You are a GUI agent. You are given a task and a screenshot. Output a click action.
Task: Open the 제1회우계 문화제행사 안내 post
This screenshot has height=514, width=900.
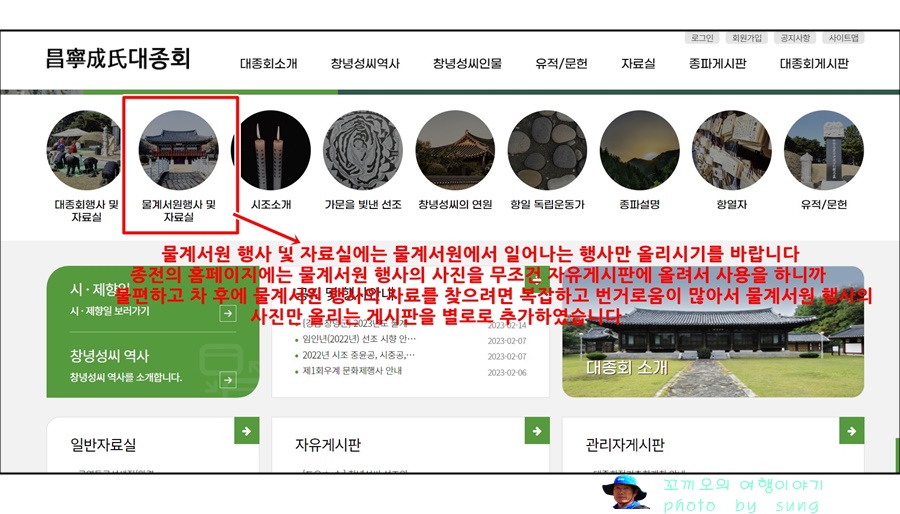tap(352, 371)
